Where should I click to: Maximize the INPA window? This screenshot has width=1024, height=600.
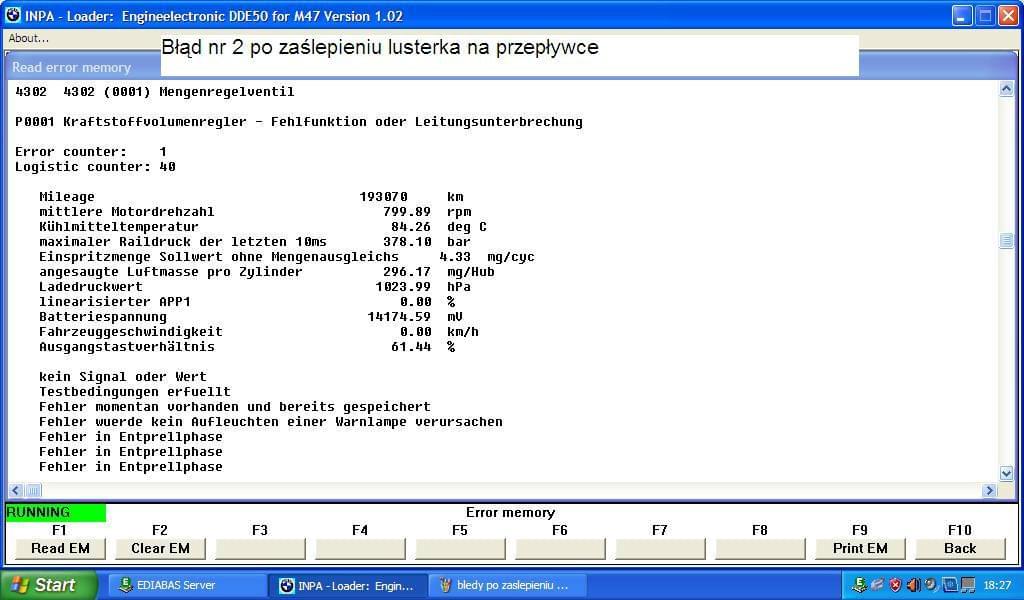pos(985,16)
